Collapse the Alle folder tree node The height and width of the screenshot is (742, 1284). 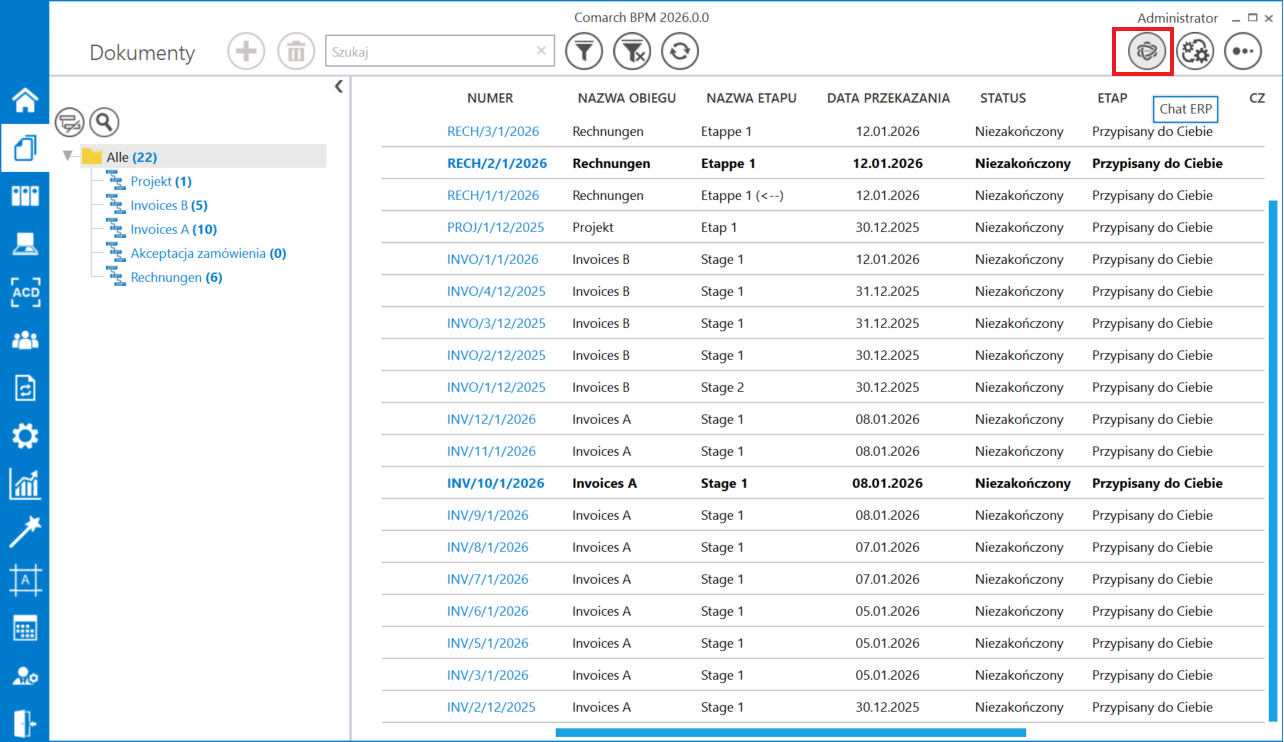pyautogui.click(x=67, y=156)
